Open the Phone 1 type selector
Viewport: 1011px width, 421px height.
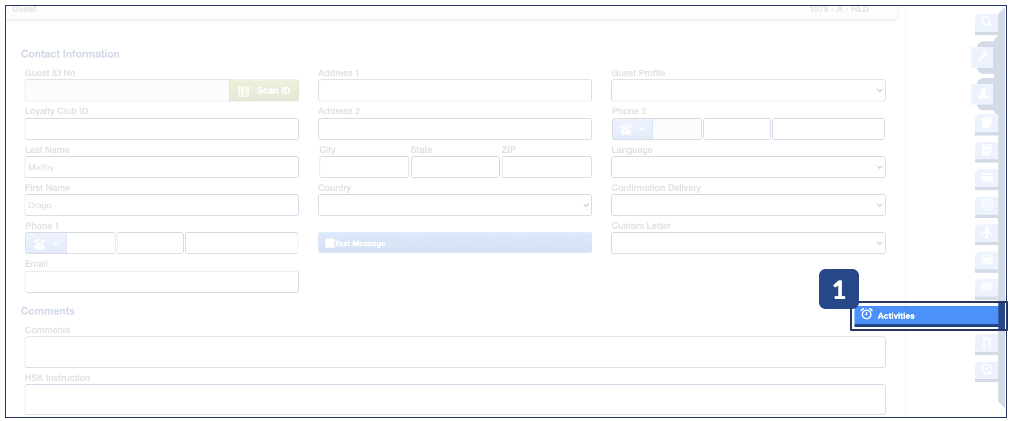46,243
